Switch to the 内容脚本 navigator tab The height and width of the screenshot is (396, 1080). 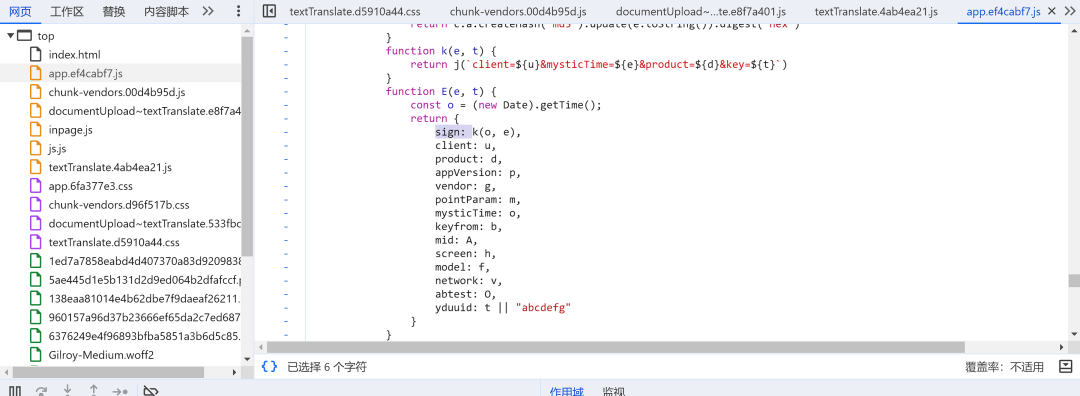pos(167,11)
